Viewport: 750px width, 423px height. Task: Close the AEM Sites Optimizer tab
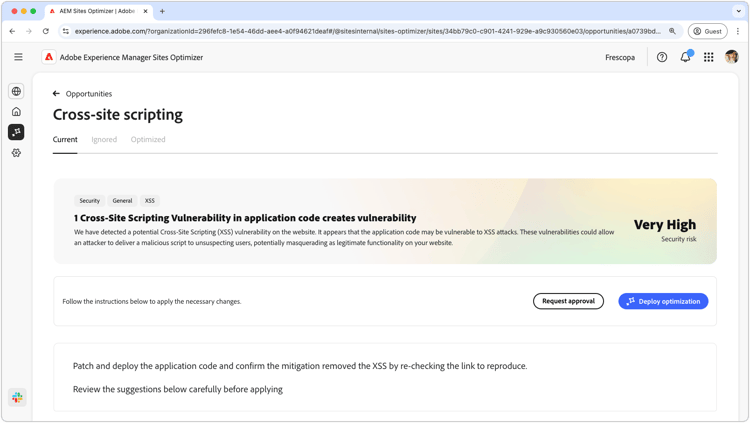click(x=145, y=11)
